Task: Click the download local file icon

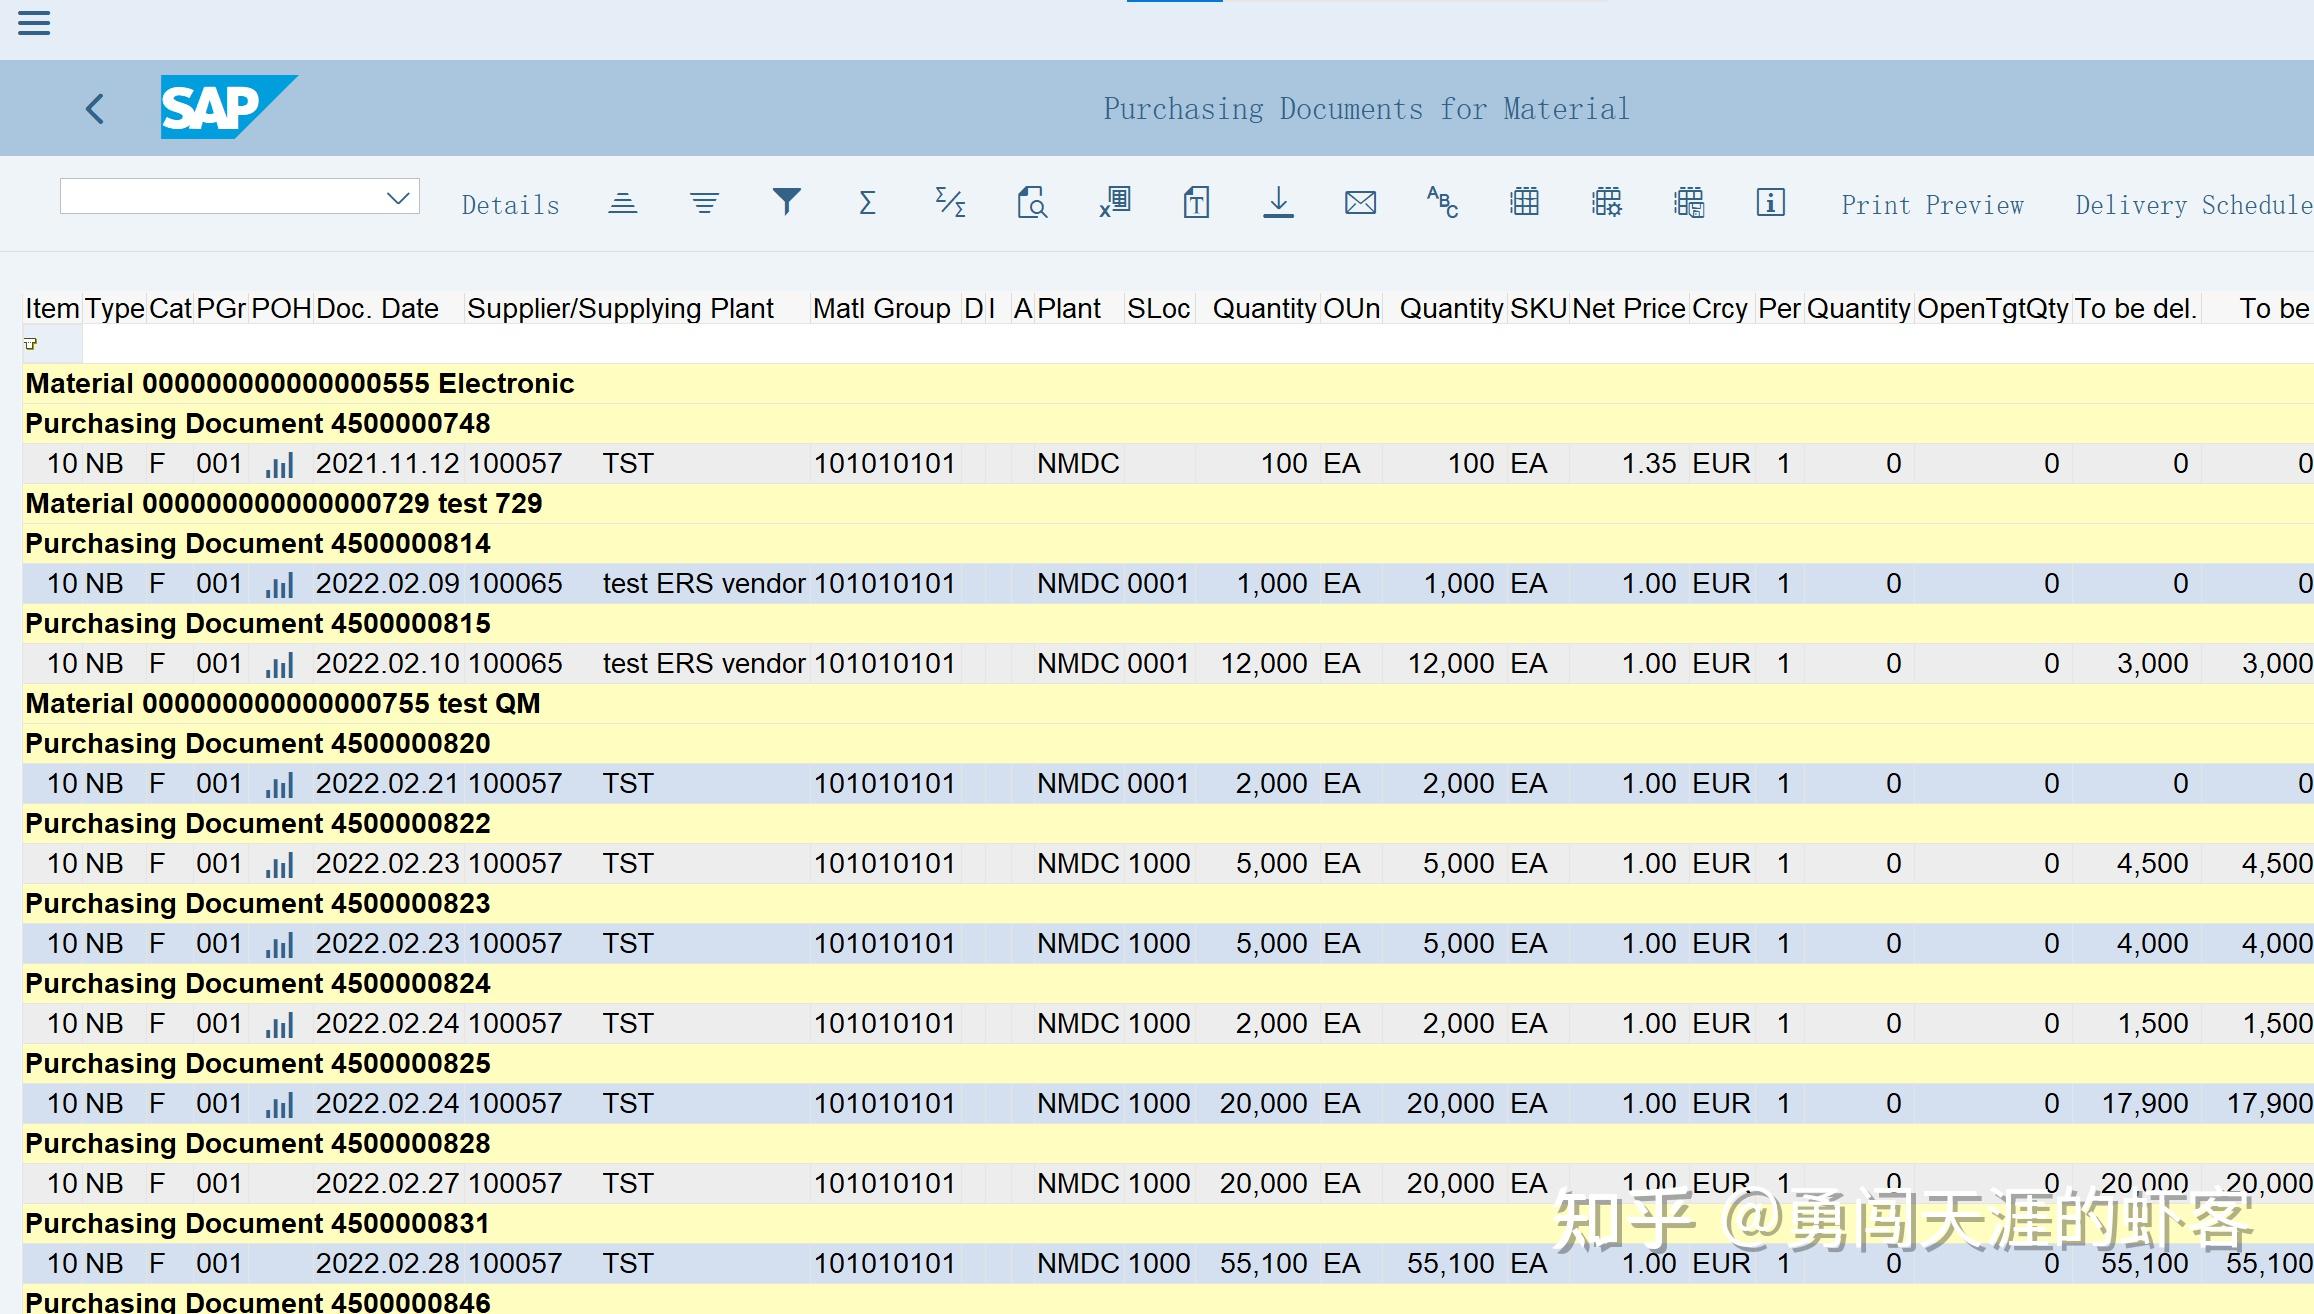Action: click(1278, 203)
